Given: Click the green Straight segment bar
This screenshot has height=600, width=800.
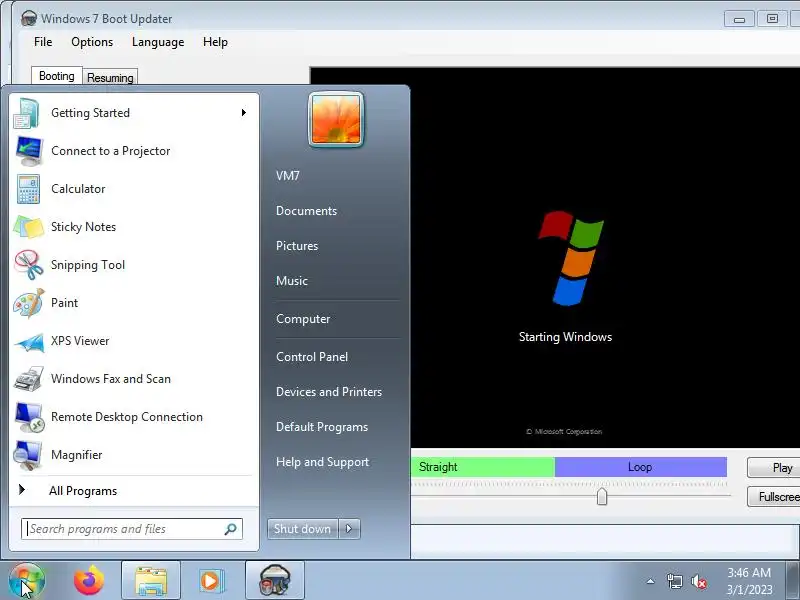Looking at the screenshot, I should click(x=483, y=467).
